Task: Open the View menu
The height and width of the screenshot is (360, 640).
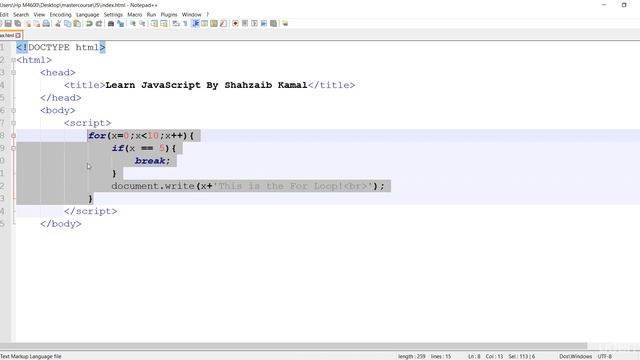Action: point(39,14)
